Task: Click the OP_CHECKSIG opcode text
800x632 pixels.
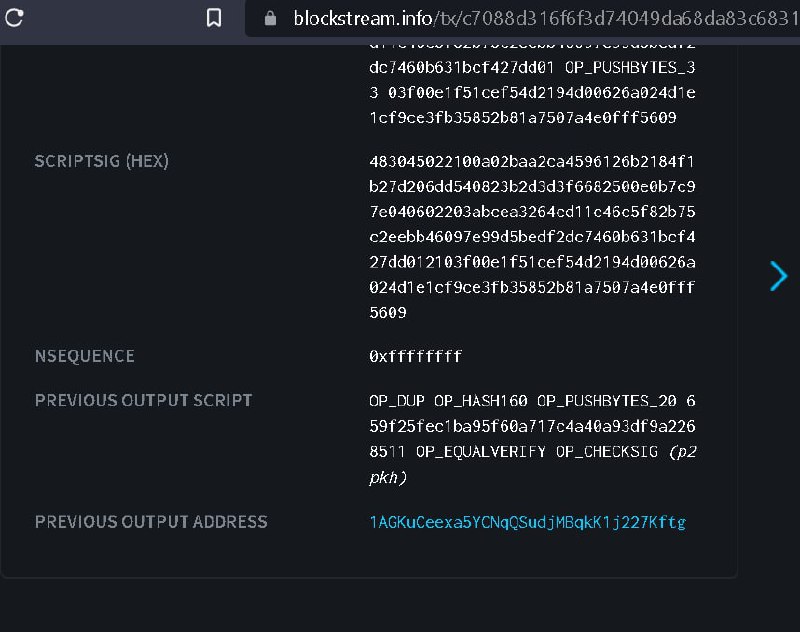Action: (x=607, y=451)
